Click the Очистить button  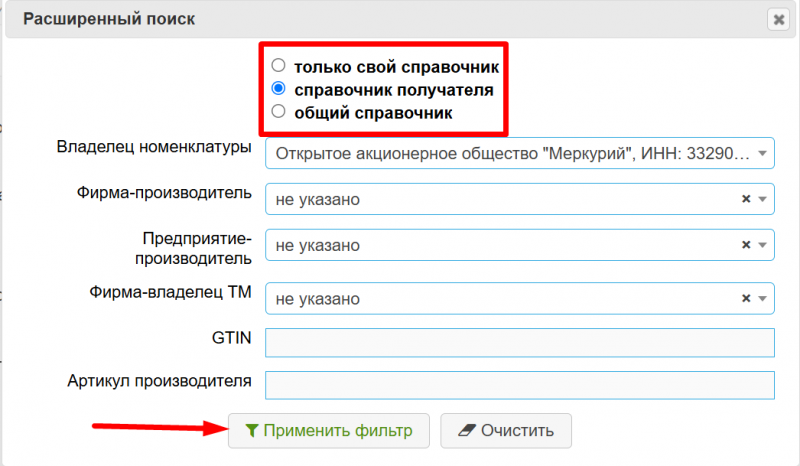pyautogui.click(x=505, y=431)
